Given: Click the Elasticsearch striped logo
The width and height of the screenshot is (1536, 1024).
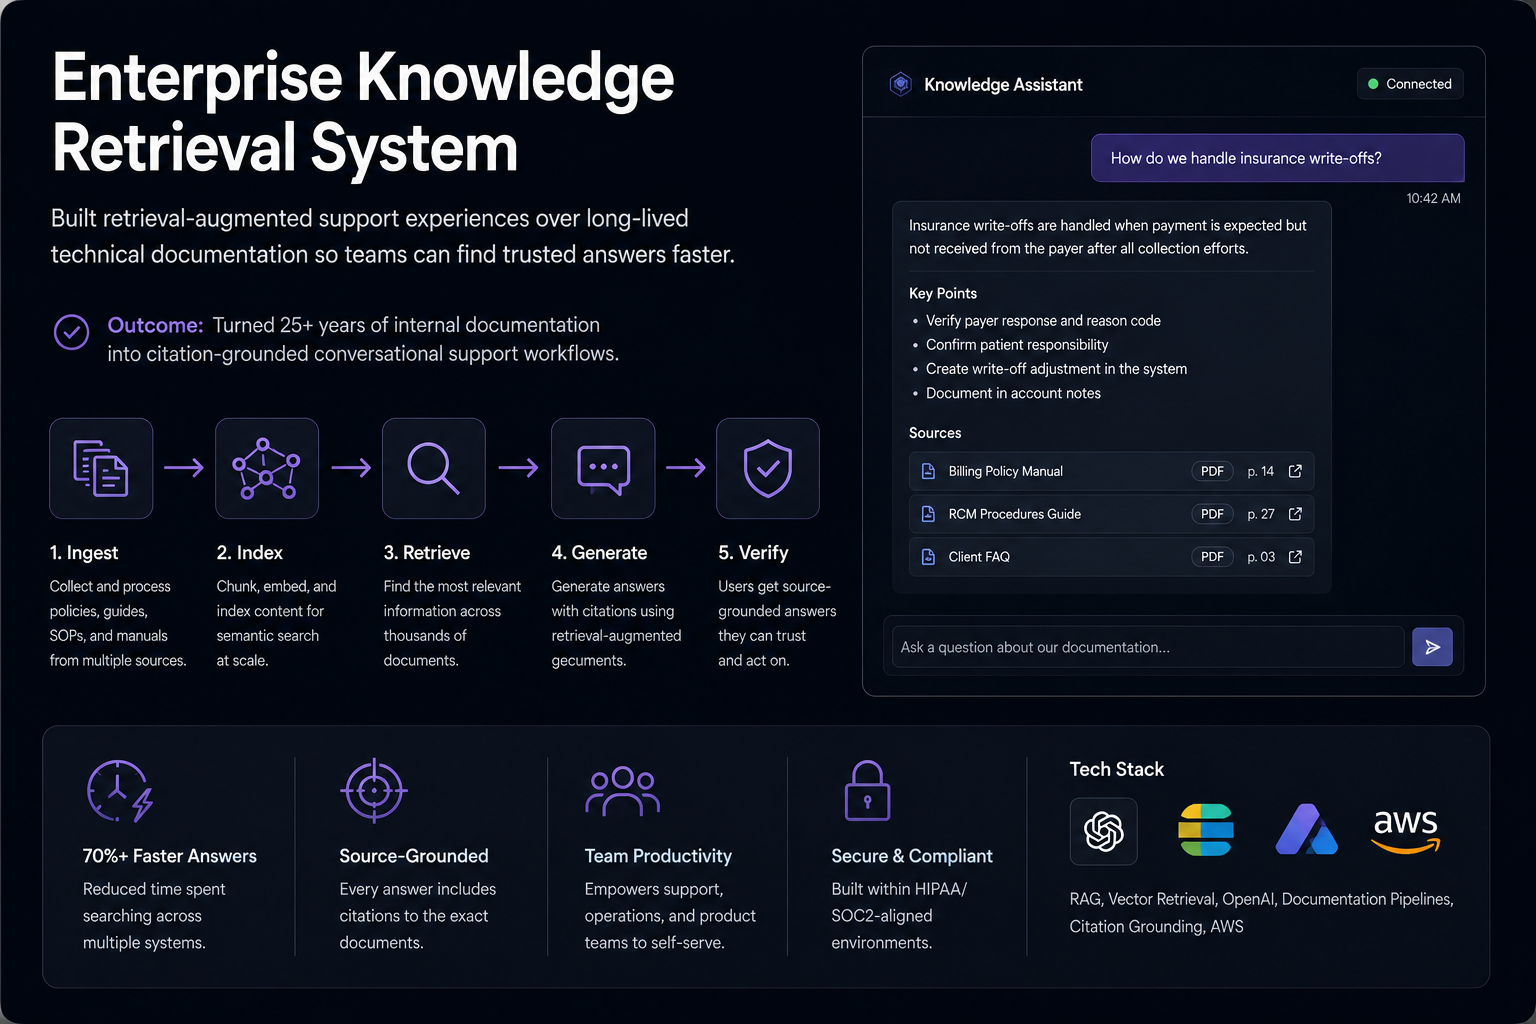Looking at the screenshot, I should click(x=1206, y=830).
